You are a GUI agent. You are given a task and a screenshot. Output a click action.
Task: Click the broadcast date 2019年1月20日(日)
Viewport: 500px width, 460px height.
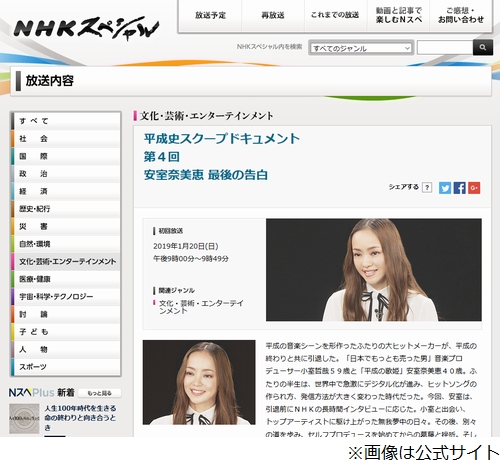[x=186, y=246]
